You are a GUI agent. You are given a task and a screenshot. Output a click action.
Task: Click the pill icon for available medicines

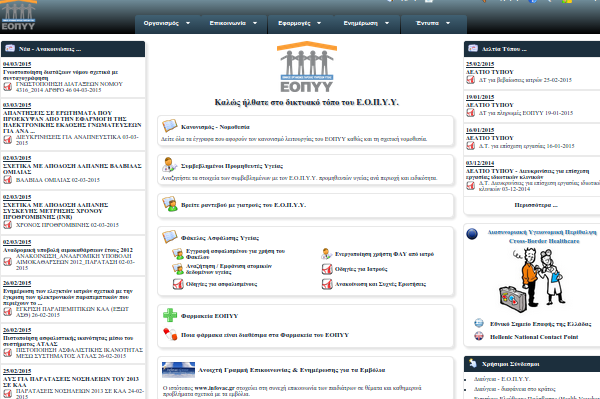(x=170, y=334)
